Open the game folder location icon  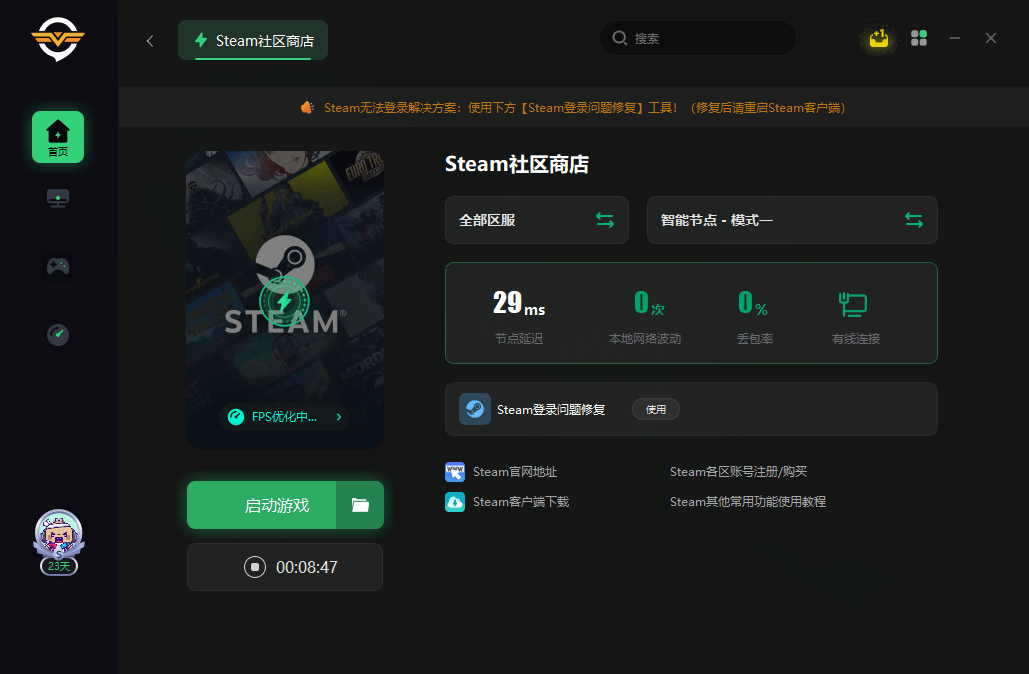360,505
